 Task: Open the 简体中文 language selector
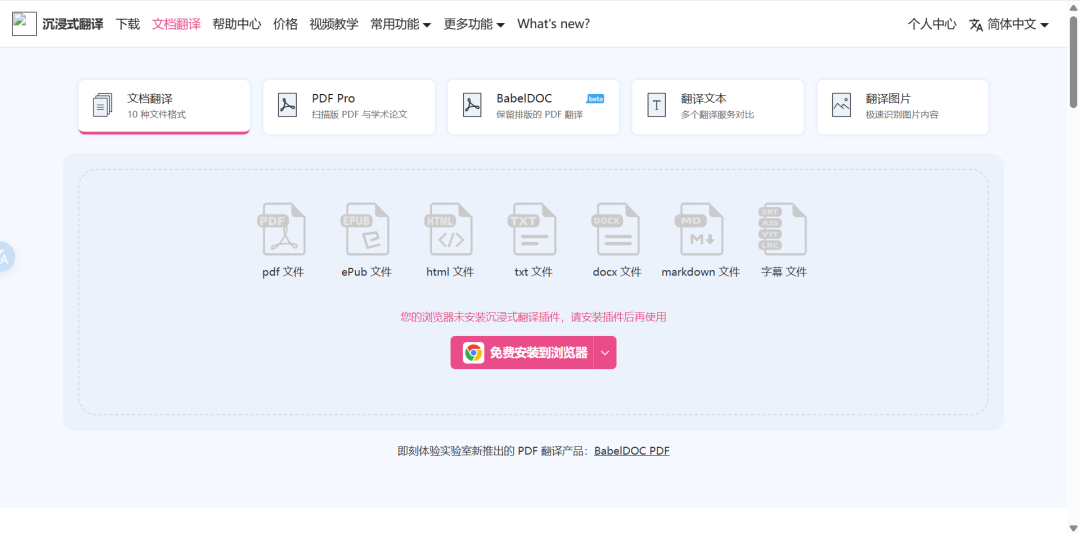[x=1008, y=24]
